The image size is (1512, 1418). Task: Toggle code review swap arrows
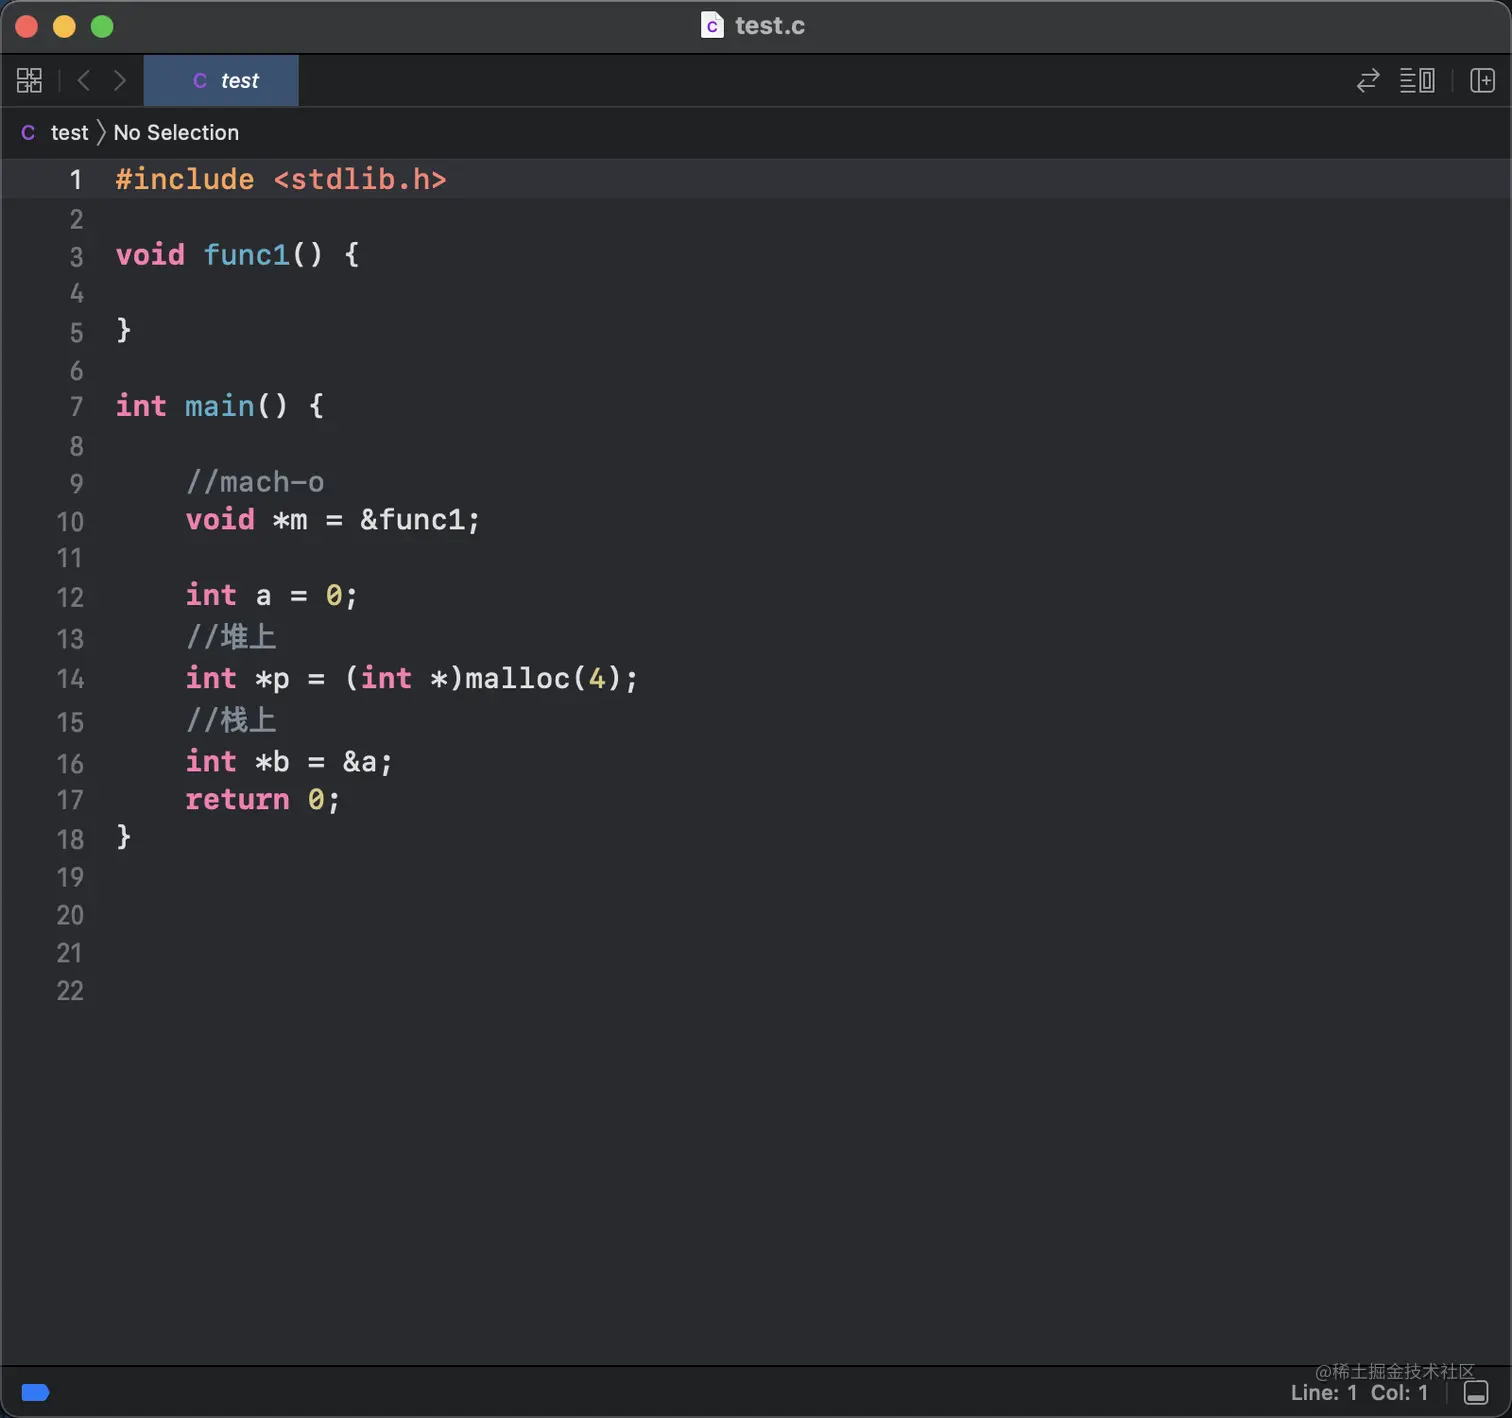click(x=1367, y=80)
